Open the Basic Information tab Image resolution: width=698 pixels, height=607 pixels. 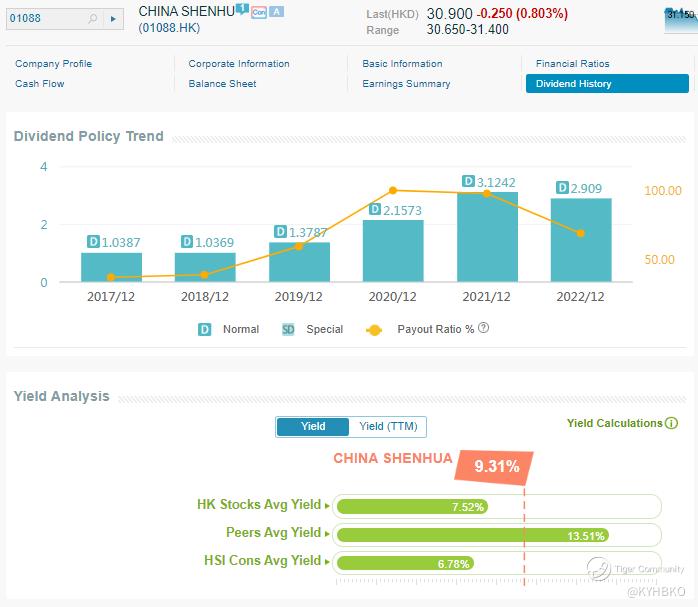402,64
